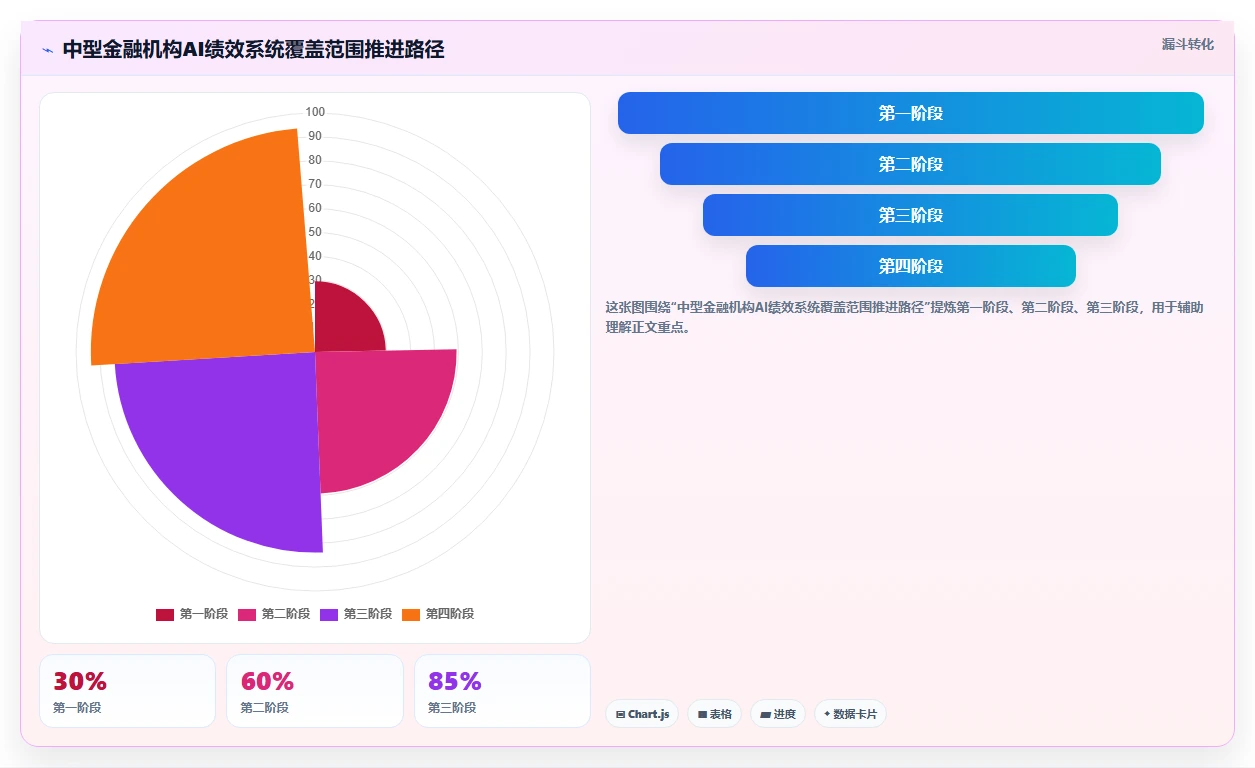Toggle 第四阶段 legend orange swatch
The image size is (1255, 768).
pyautogui.click(x=411, y=614)
